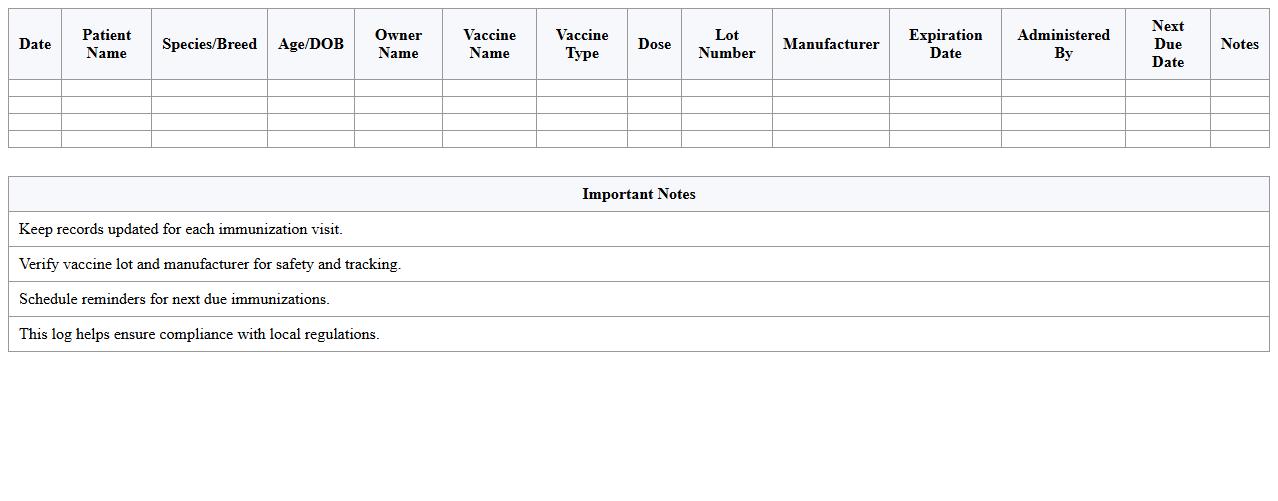Select the Administered By column header
Image resolution: width=1278 pixels, height=501 pixels.
pos(1063,44)
